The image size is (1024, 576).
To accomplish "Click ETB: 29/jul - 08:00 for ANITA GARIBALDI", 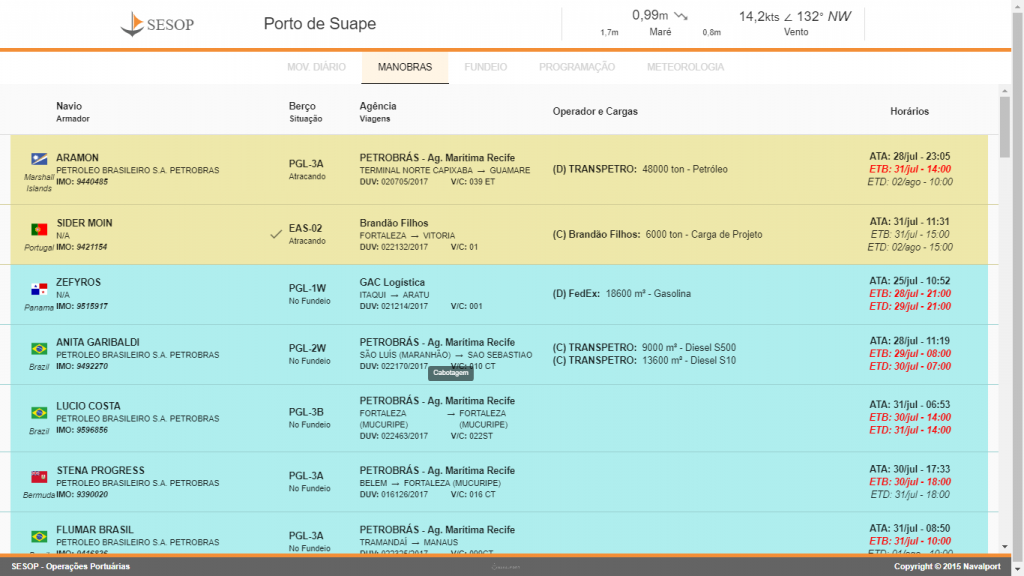I will [910, 353].
